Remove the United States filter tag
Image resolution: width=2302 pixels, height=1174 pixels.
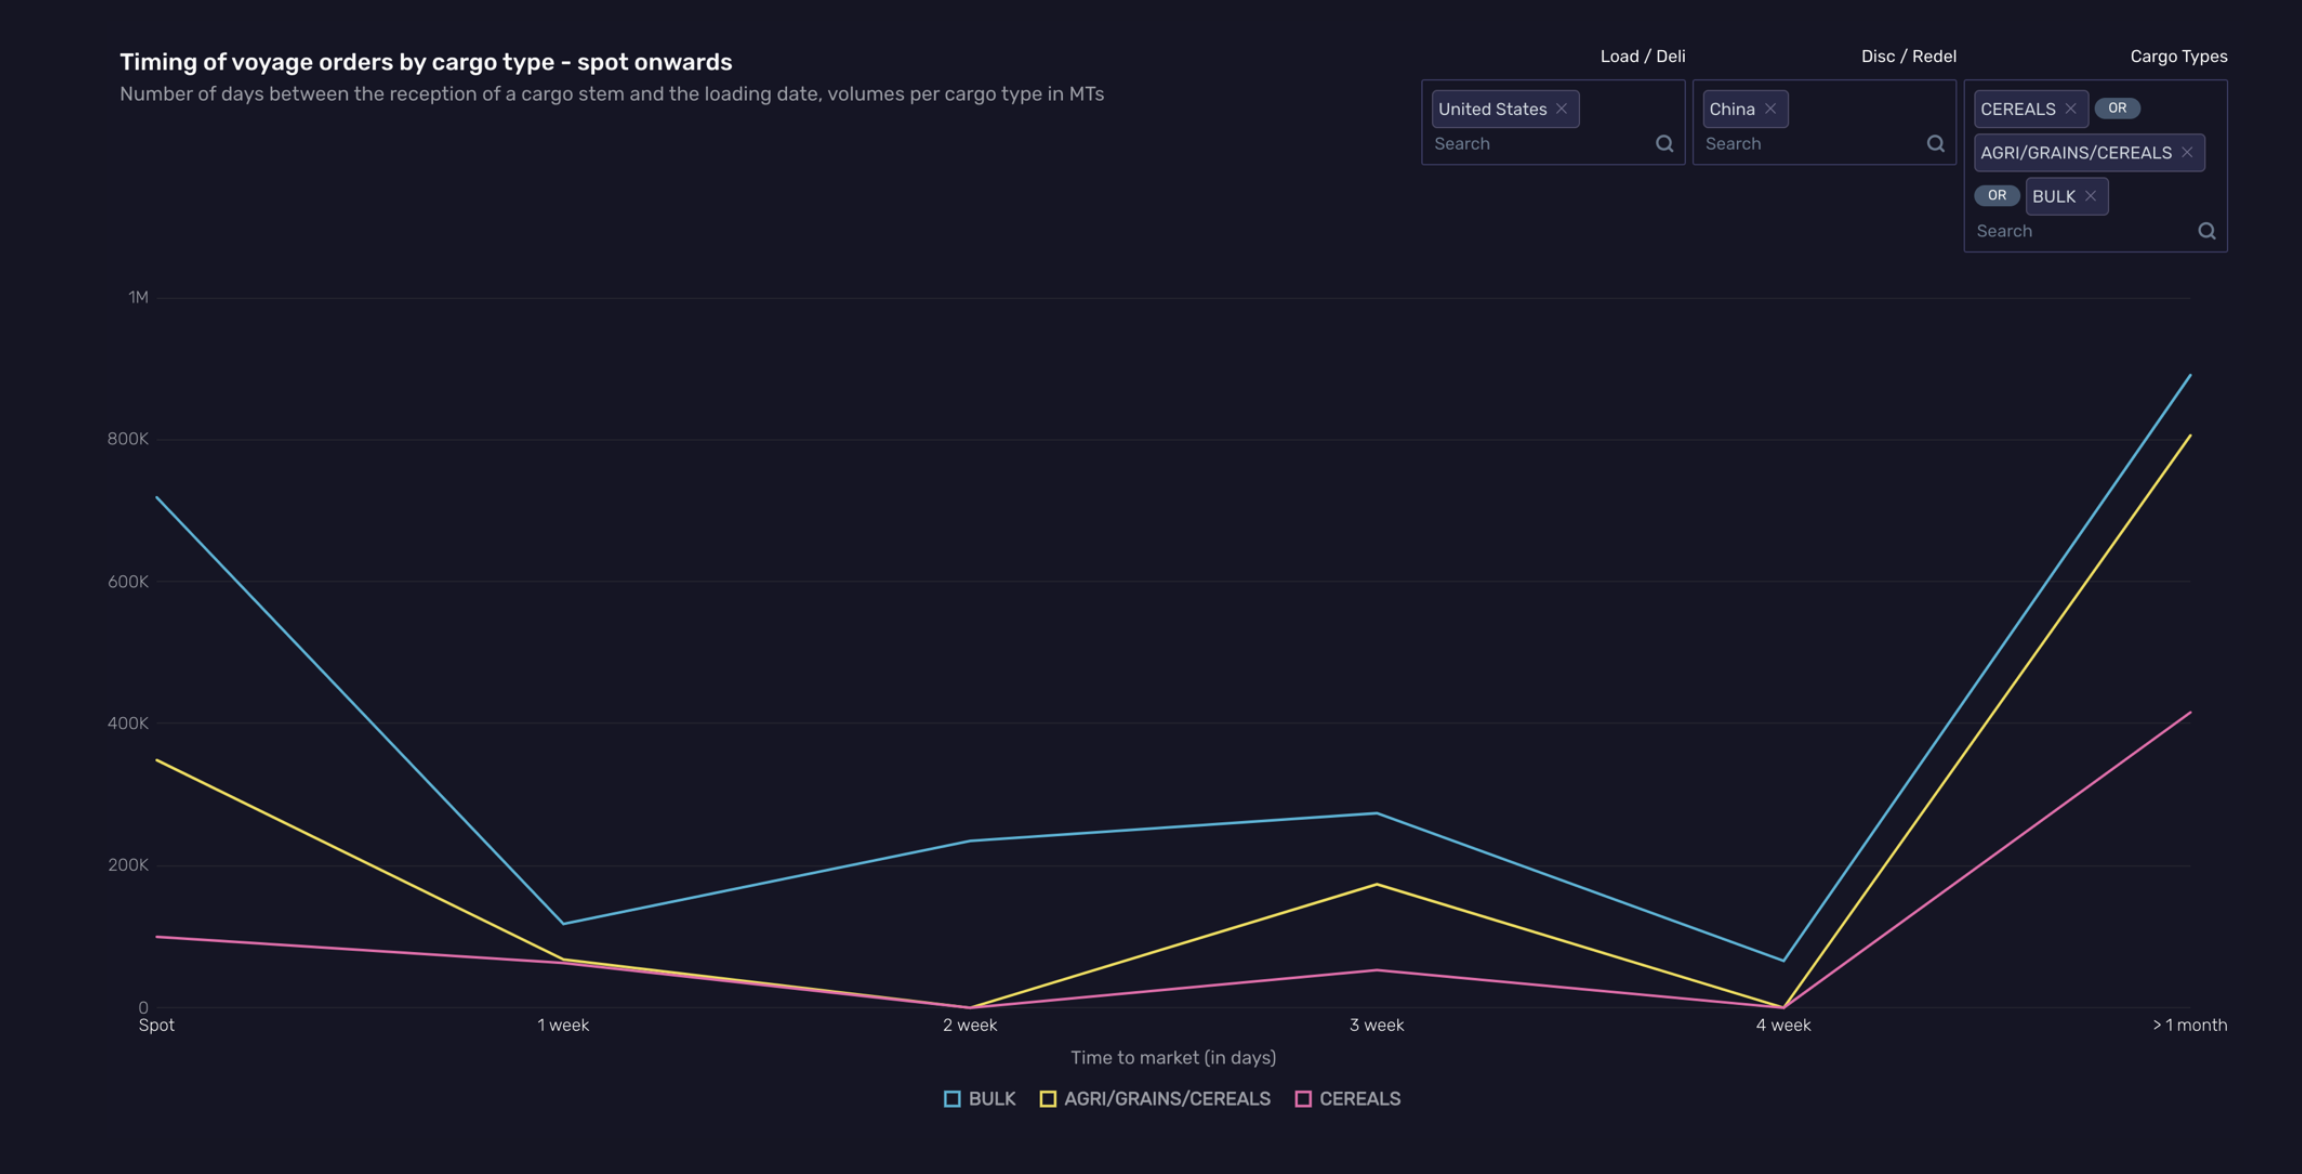click(1561, 109)
